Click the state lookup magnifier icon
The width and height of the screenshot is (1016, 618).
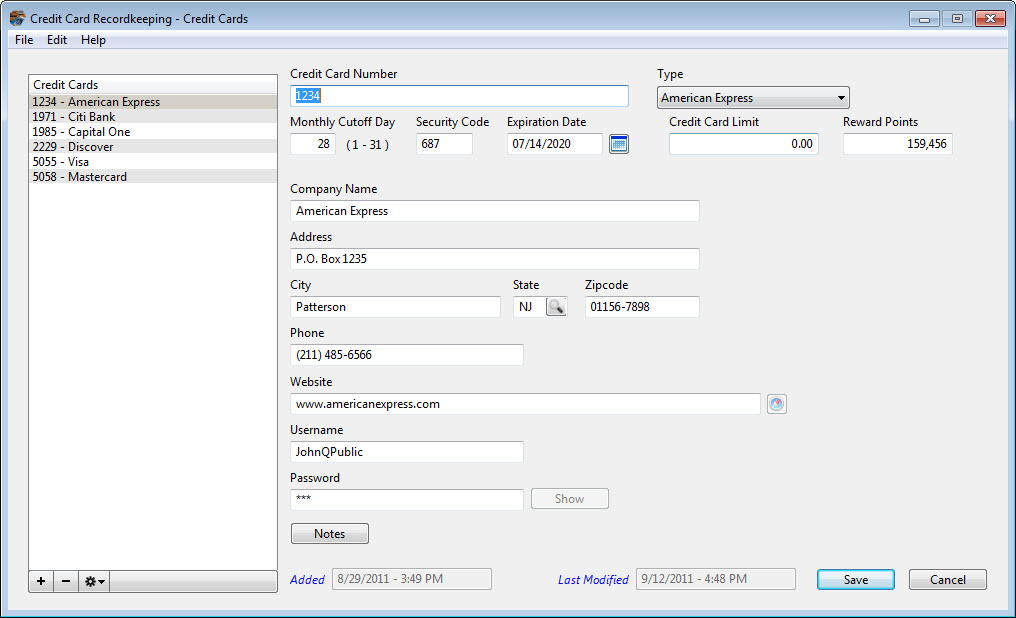point(556,306)
